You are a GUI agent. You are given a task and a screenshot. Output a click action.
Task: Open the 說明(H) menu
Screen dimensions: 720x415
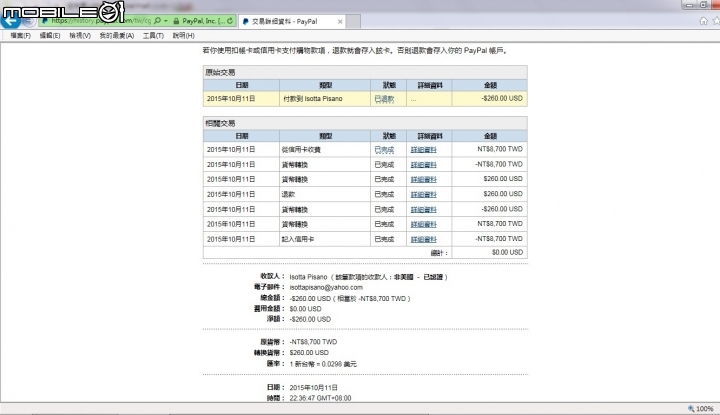[x=183, y=35]
